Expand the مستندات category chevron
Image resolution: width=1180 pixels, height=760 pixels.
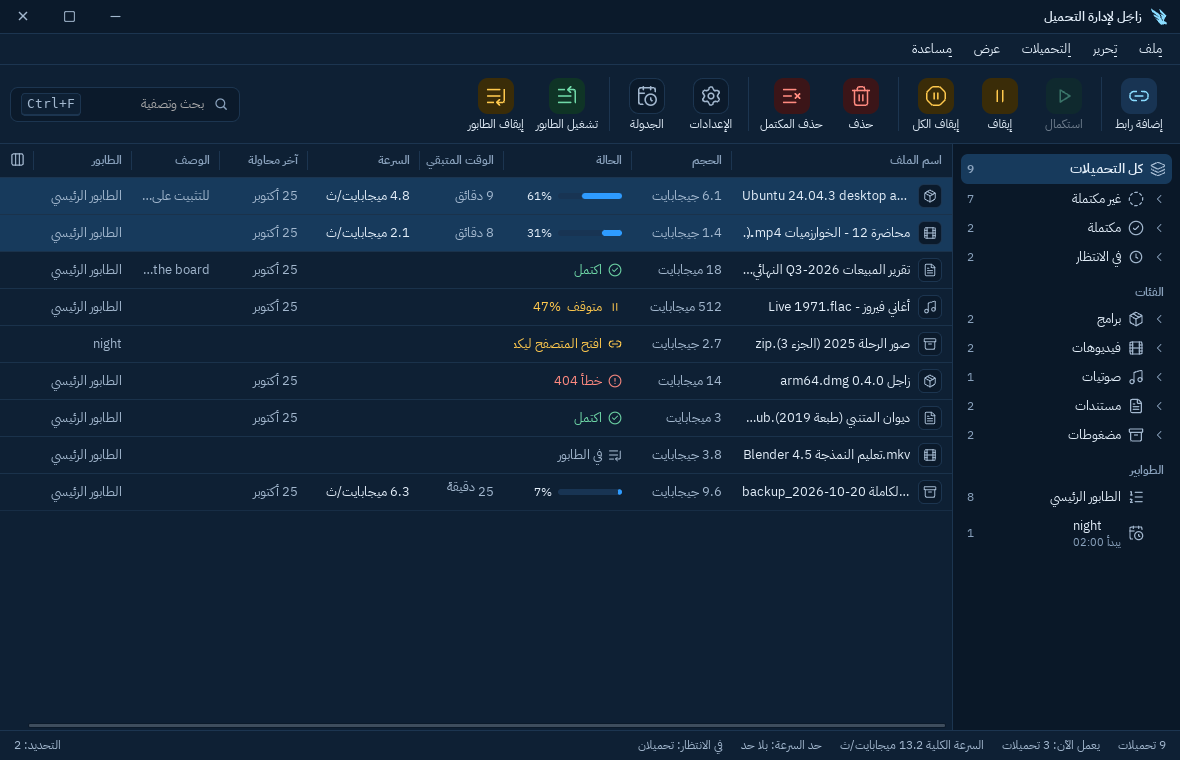point(1159,406)
